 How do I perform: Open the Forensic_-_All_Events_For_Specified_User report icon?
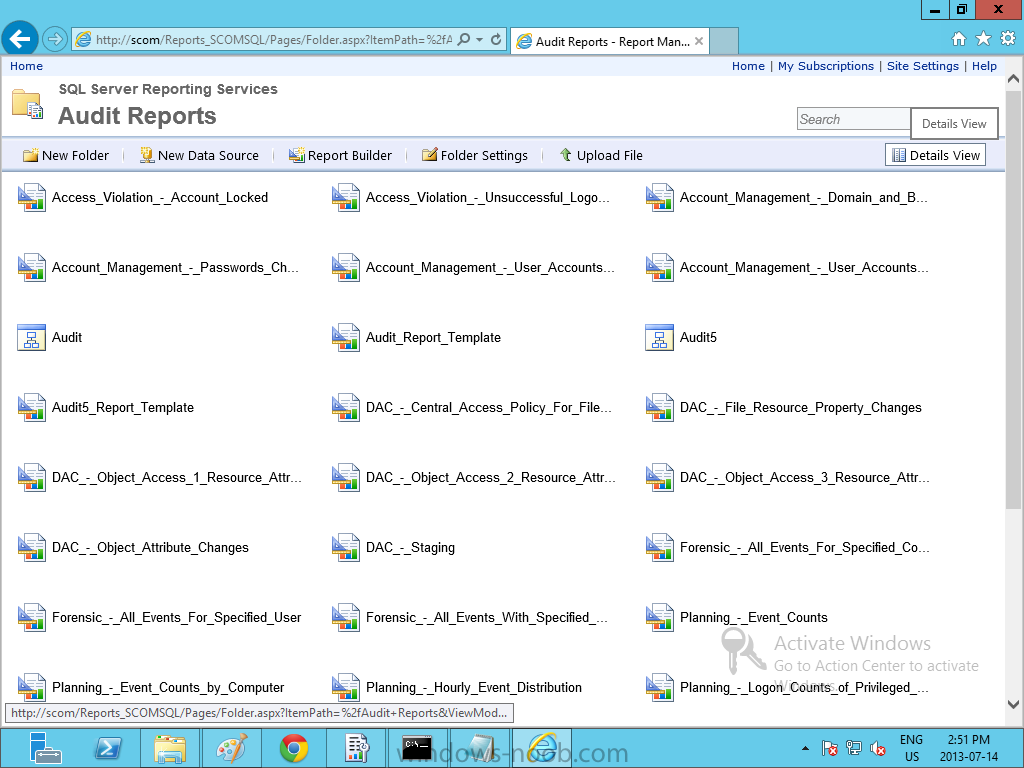(x=31, y=618)
